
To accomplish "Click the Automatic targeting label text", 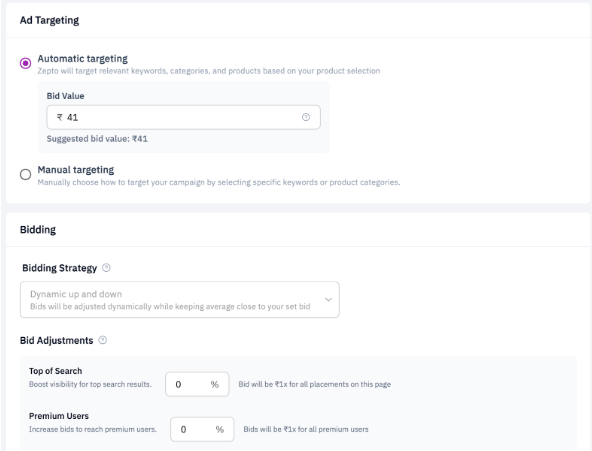I will [82, 58].
